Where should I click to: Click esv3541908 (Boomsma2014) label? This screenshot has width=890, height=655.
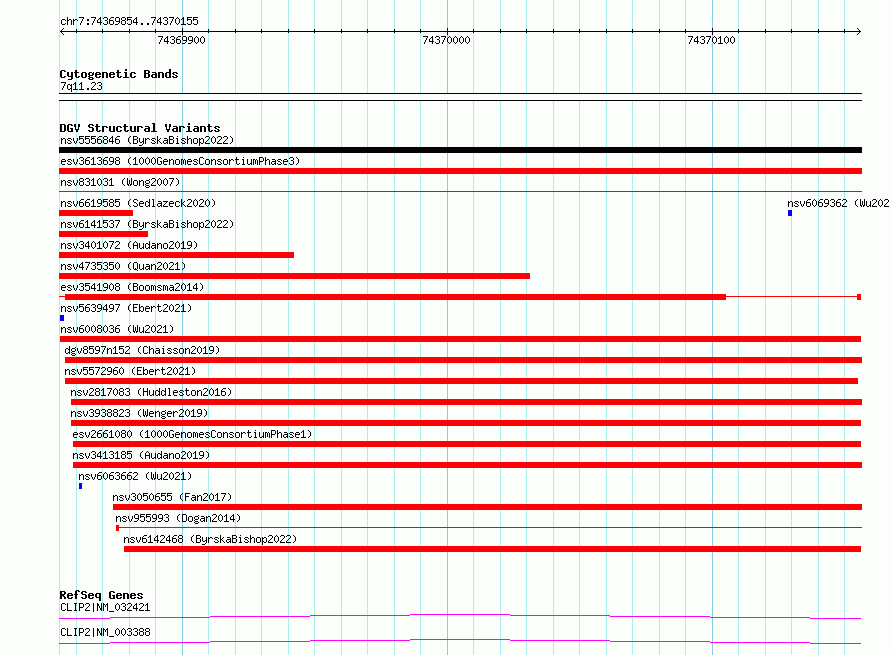[132, 287]
